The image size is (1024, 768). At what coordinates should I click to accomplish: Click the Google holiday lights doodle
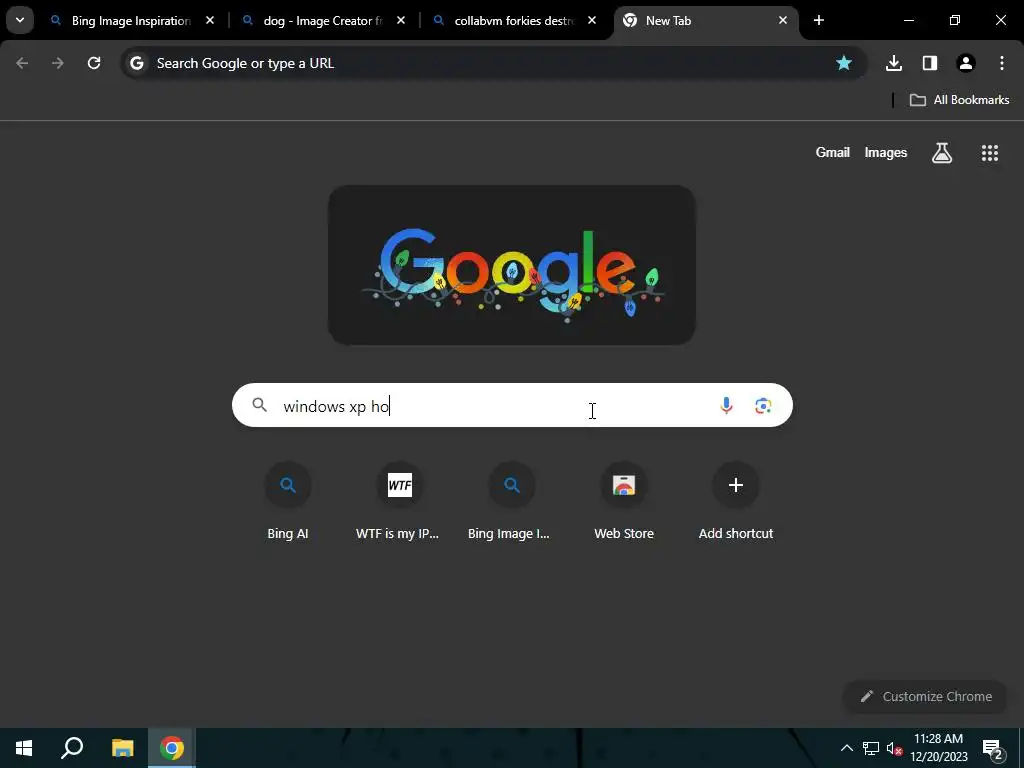tap(511, 265)
